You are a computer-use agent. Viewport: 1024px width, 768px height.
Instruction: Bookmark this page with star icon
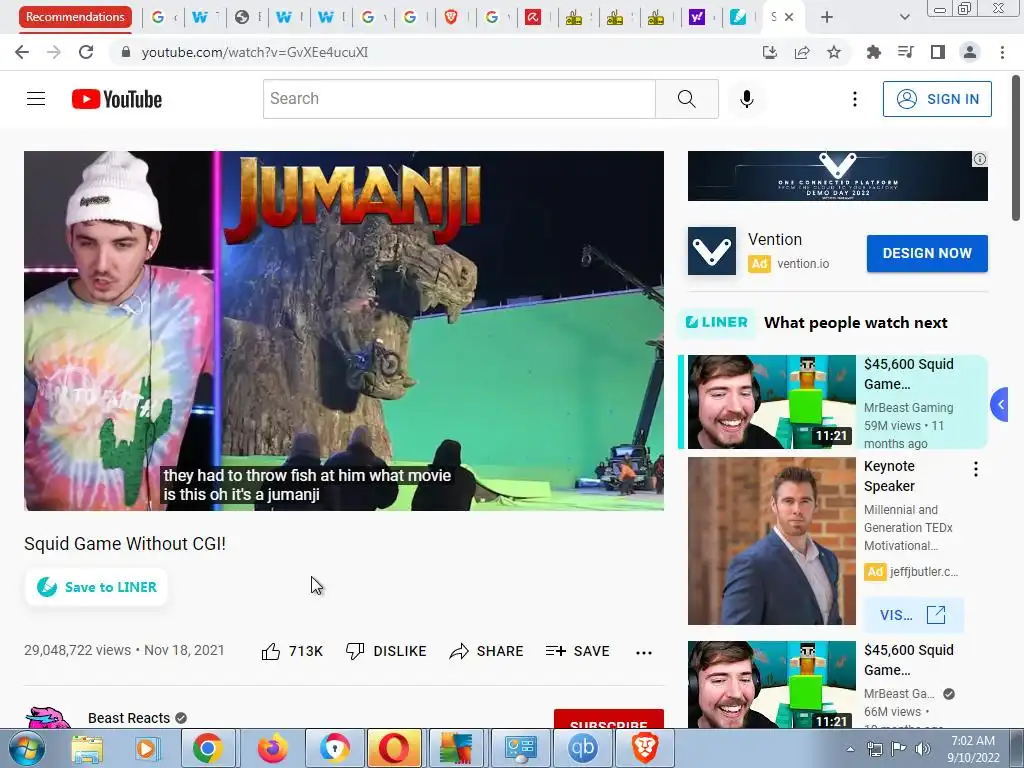pos(834,52)
